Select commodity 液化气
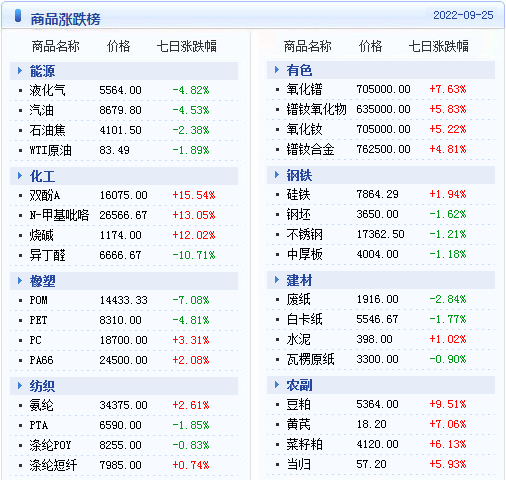Viewport: 506px width, 480px height. tap(47, 90)
